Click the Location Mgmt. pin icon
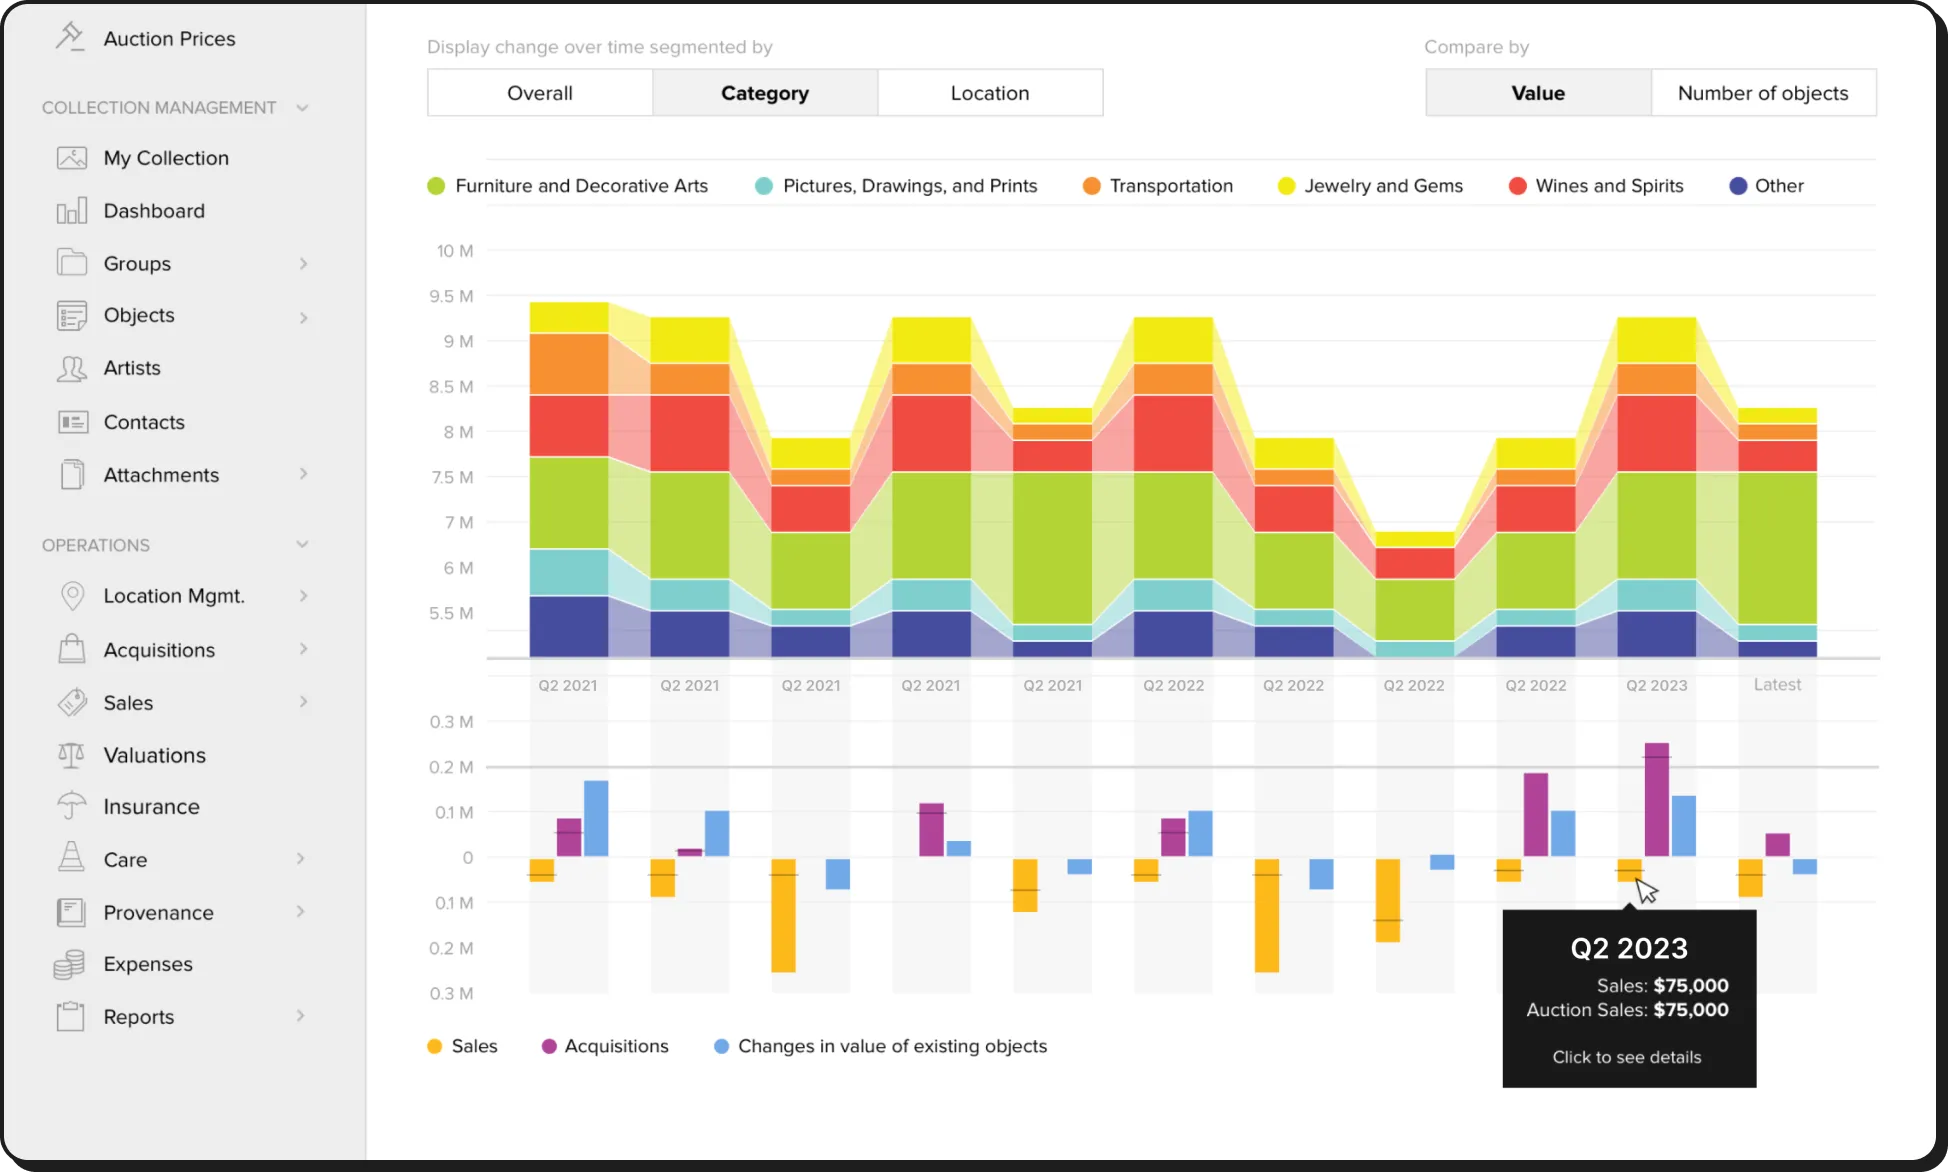The width and height of the screenshot is (1948, 1172). click(x=71, y=595)
